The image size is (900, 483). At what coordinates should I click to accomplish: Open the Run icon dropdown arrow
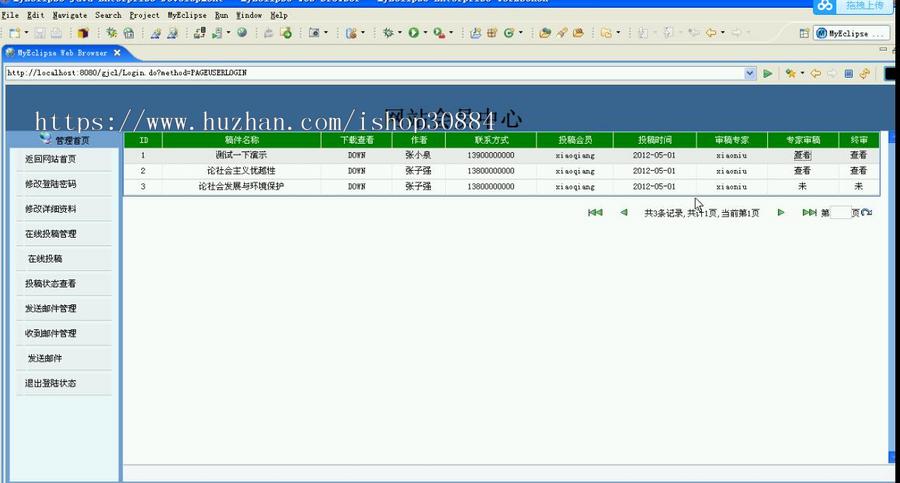[x=425, y=33]
